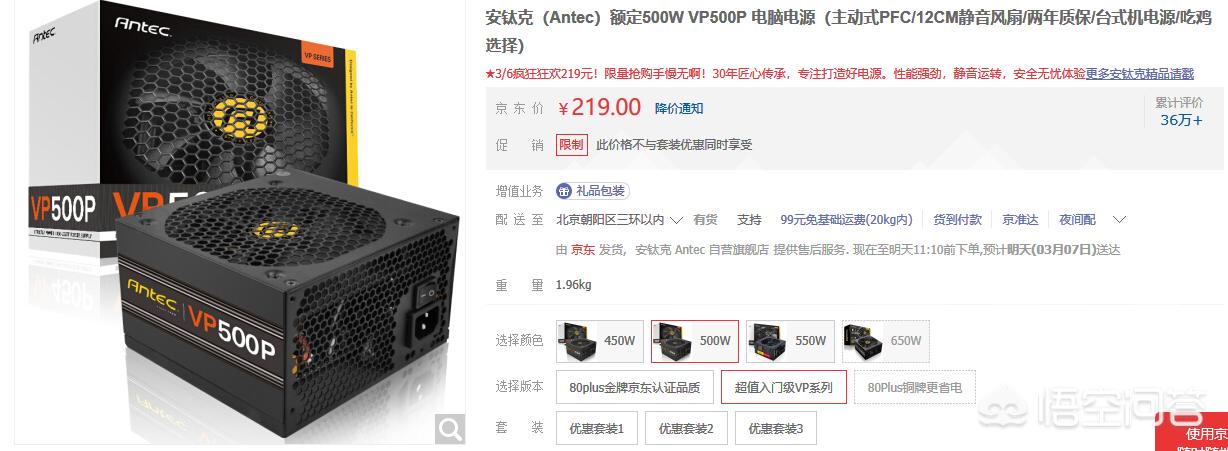Select the 优惠套装1 bundle option
Viewport: 1228px width, 451px height.
click(598, 428)
